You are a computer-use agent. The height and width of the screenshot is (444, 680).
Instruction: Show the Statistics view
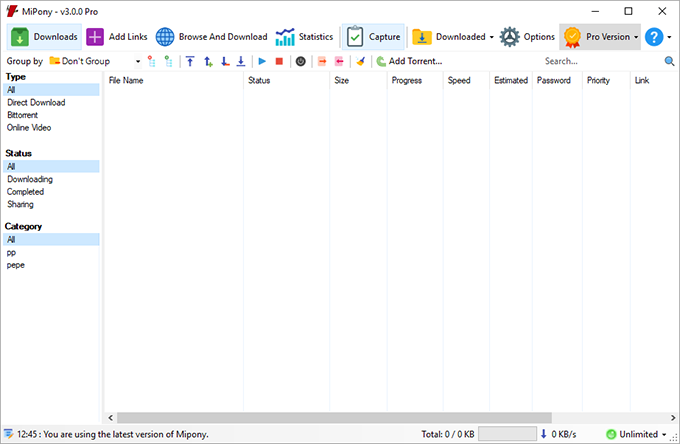304,37
